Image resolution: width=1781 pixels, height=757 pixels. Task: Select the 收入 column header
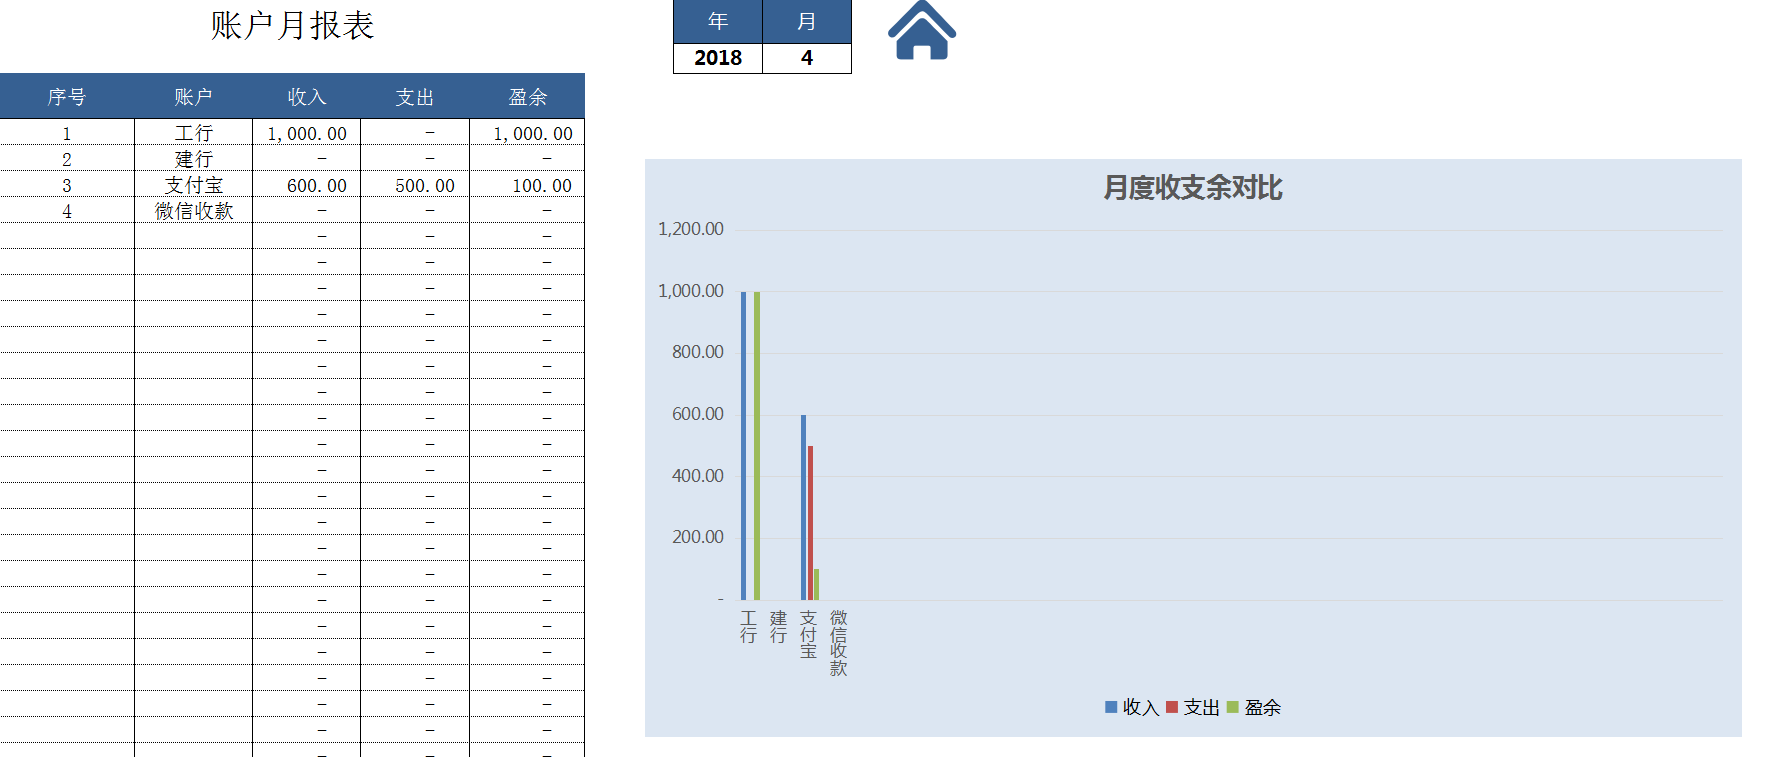307,97
